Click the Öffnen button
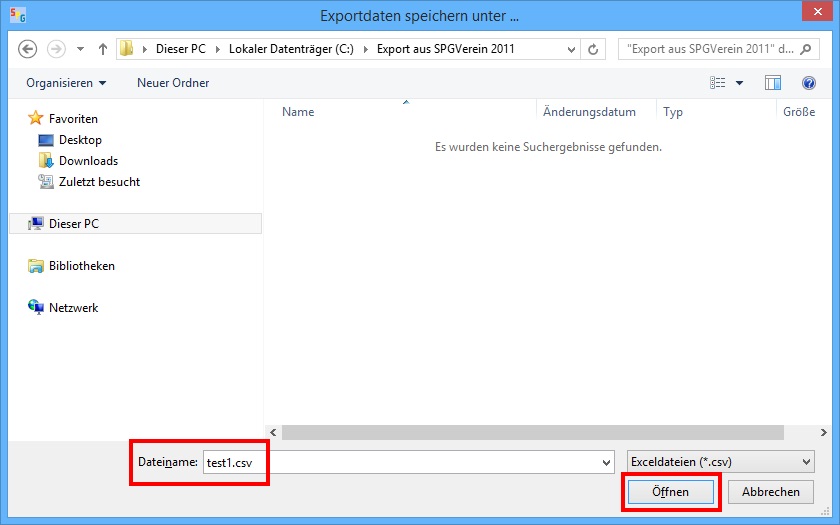Image resolution: width=840 pixels, height=525 pixels. (x=670, y=492)
